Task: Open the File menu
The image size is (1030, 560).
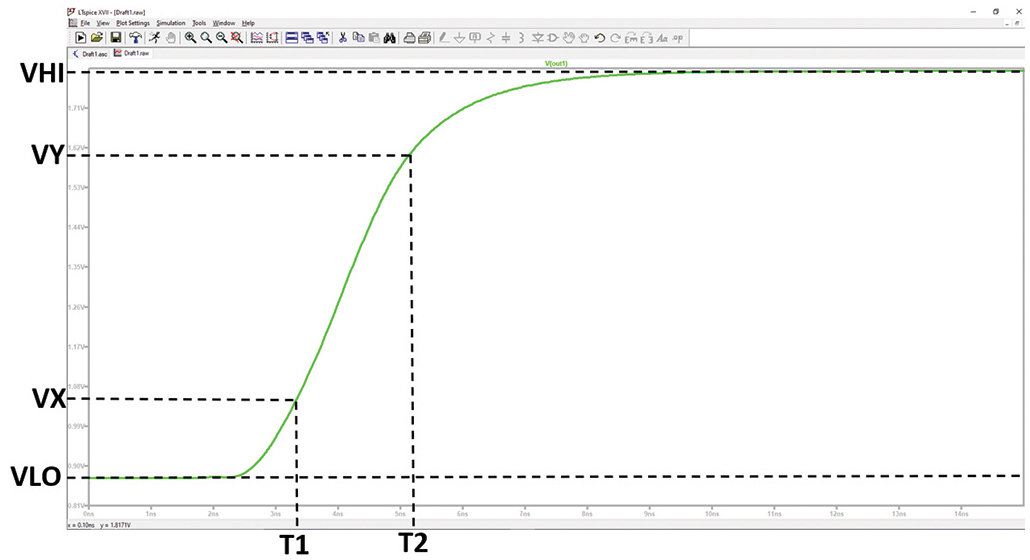Action: (85, 23)
